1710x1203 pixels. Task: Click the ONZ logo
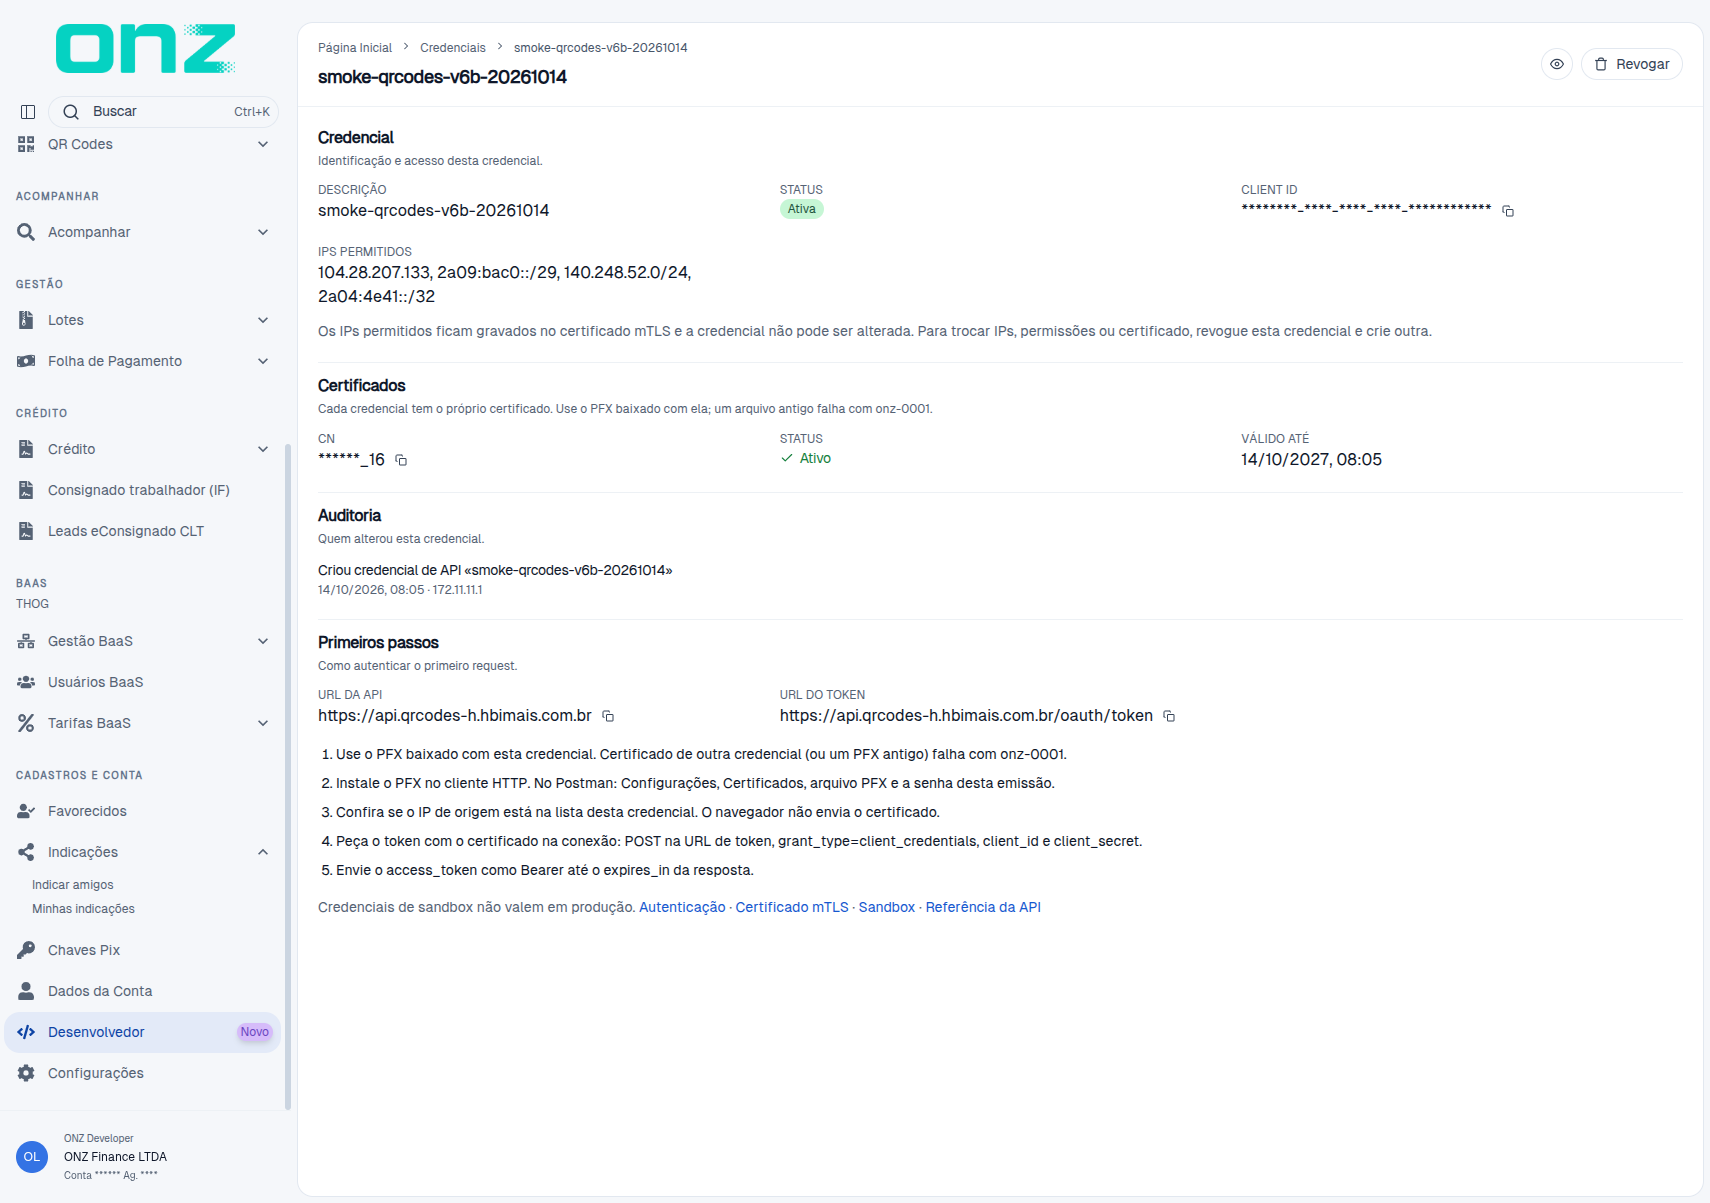[146, 49]
